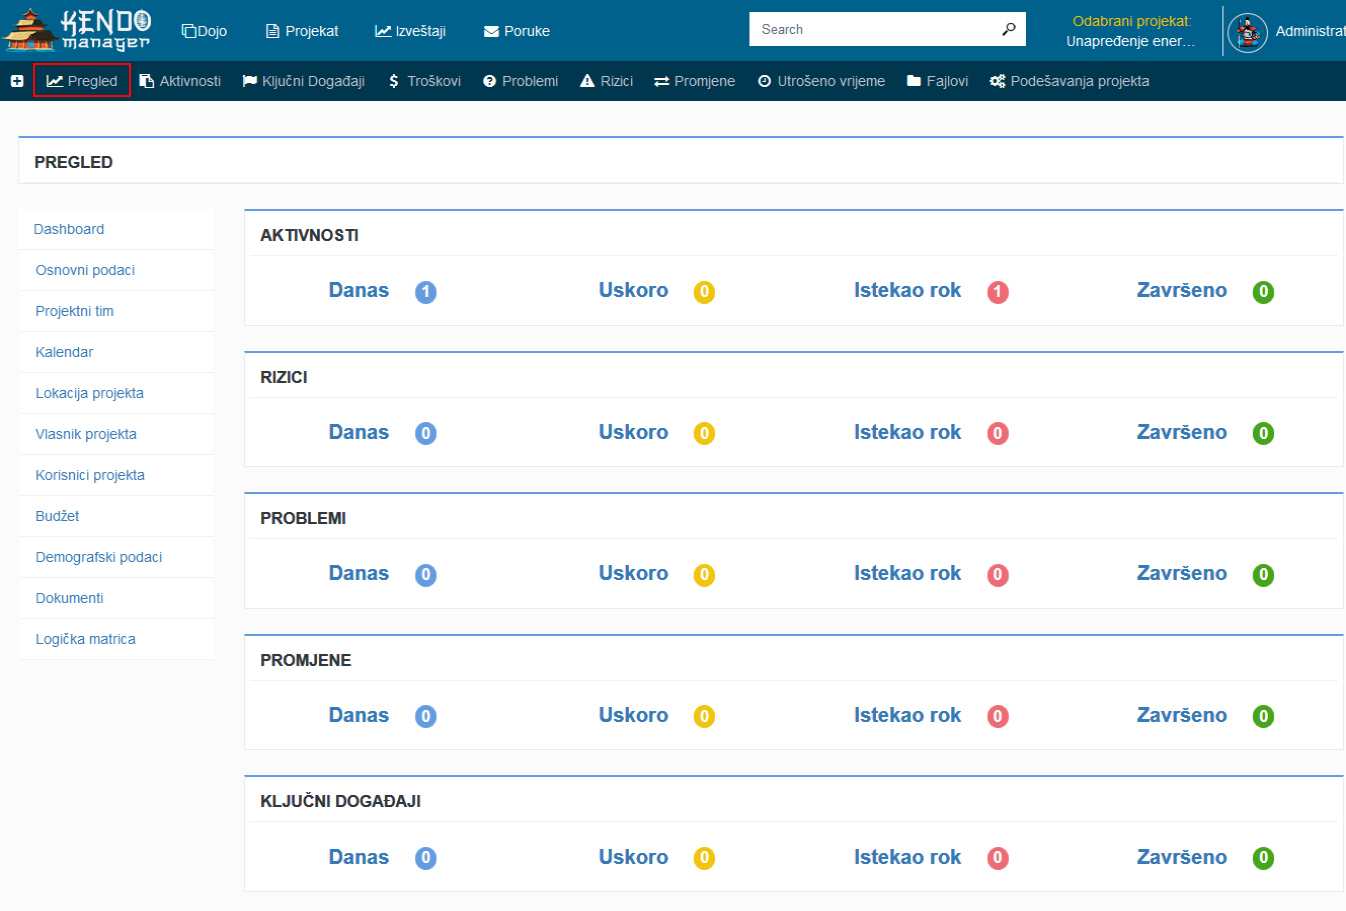Click Istekao rok under Rizici
This screenshot has width=1346, height=911.
tap(907, 432)
